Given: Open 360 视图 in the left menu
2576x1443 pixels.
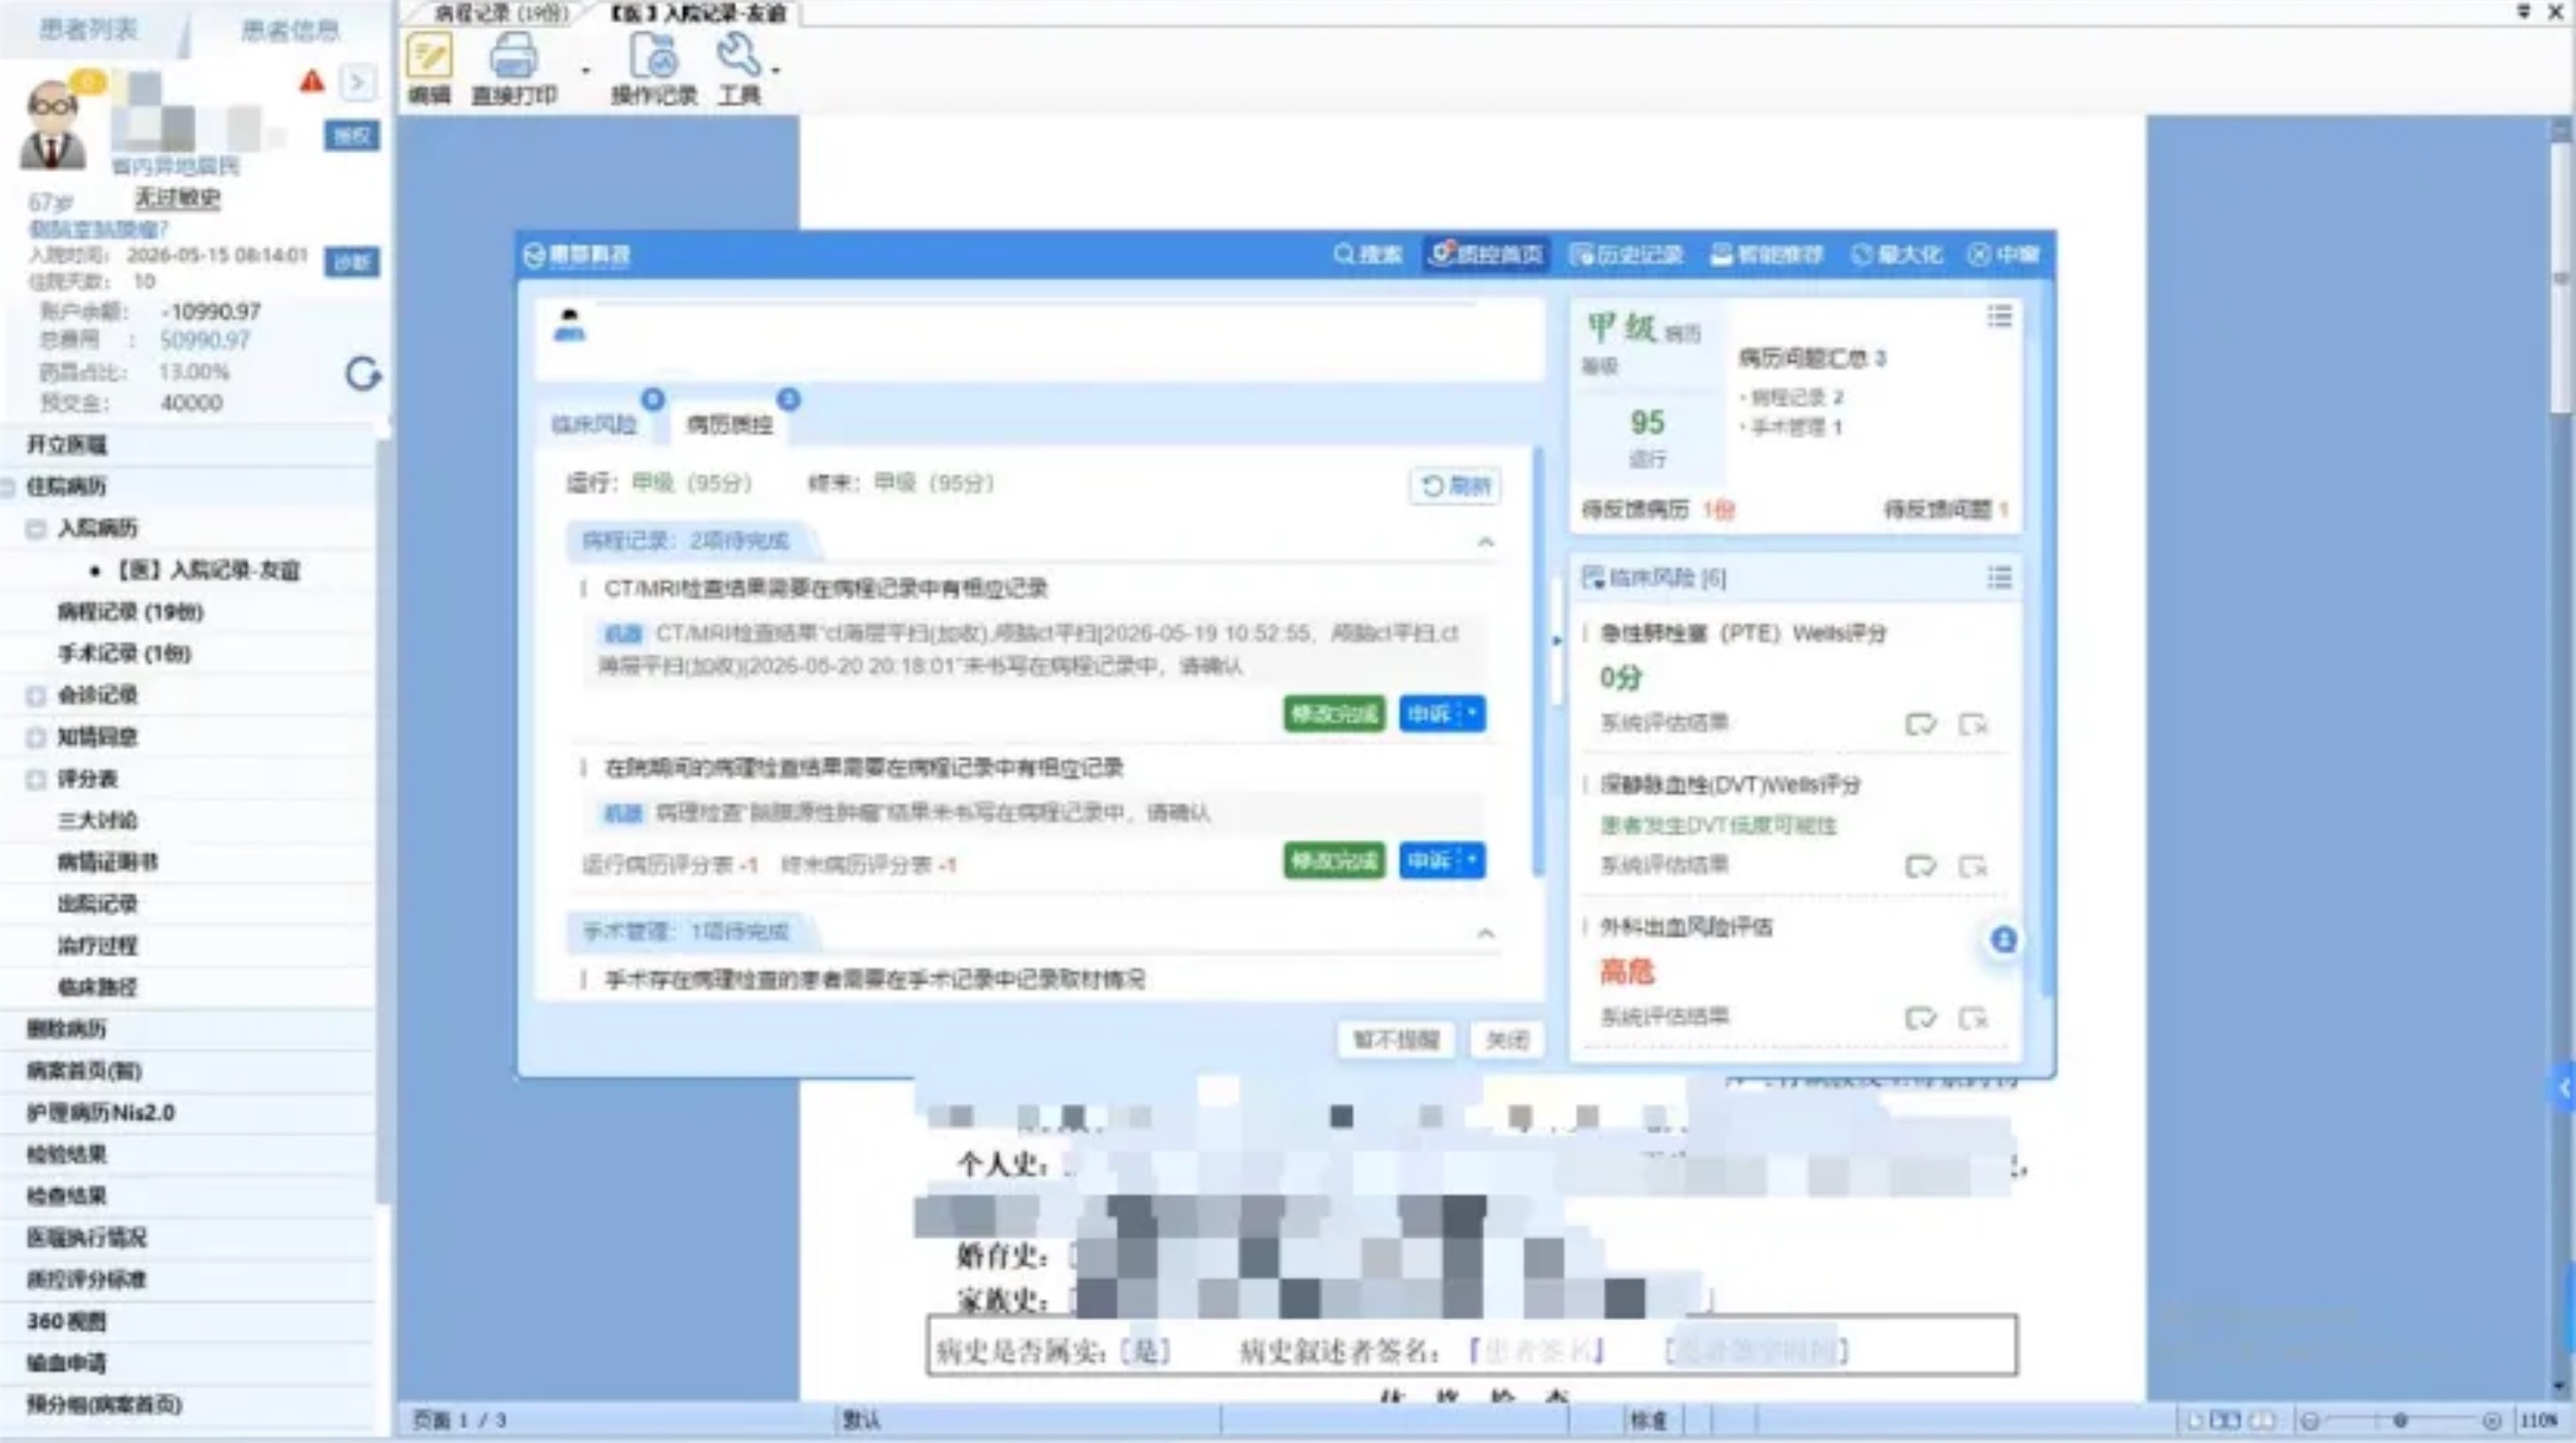Looking at the screenshot, I should tap(67, 1321).
